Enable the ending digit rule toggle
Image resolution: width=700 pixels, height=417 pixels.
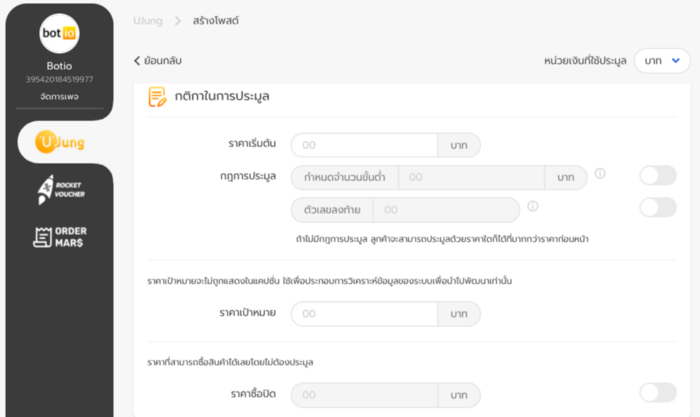coord(658,208)
